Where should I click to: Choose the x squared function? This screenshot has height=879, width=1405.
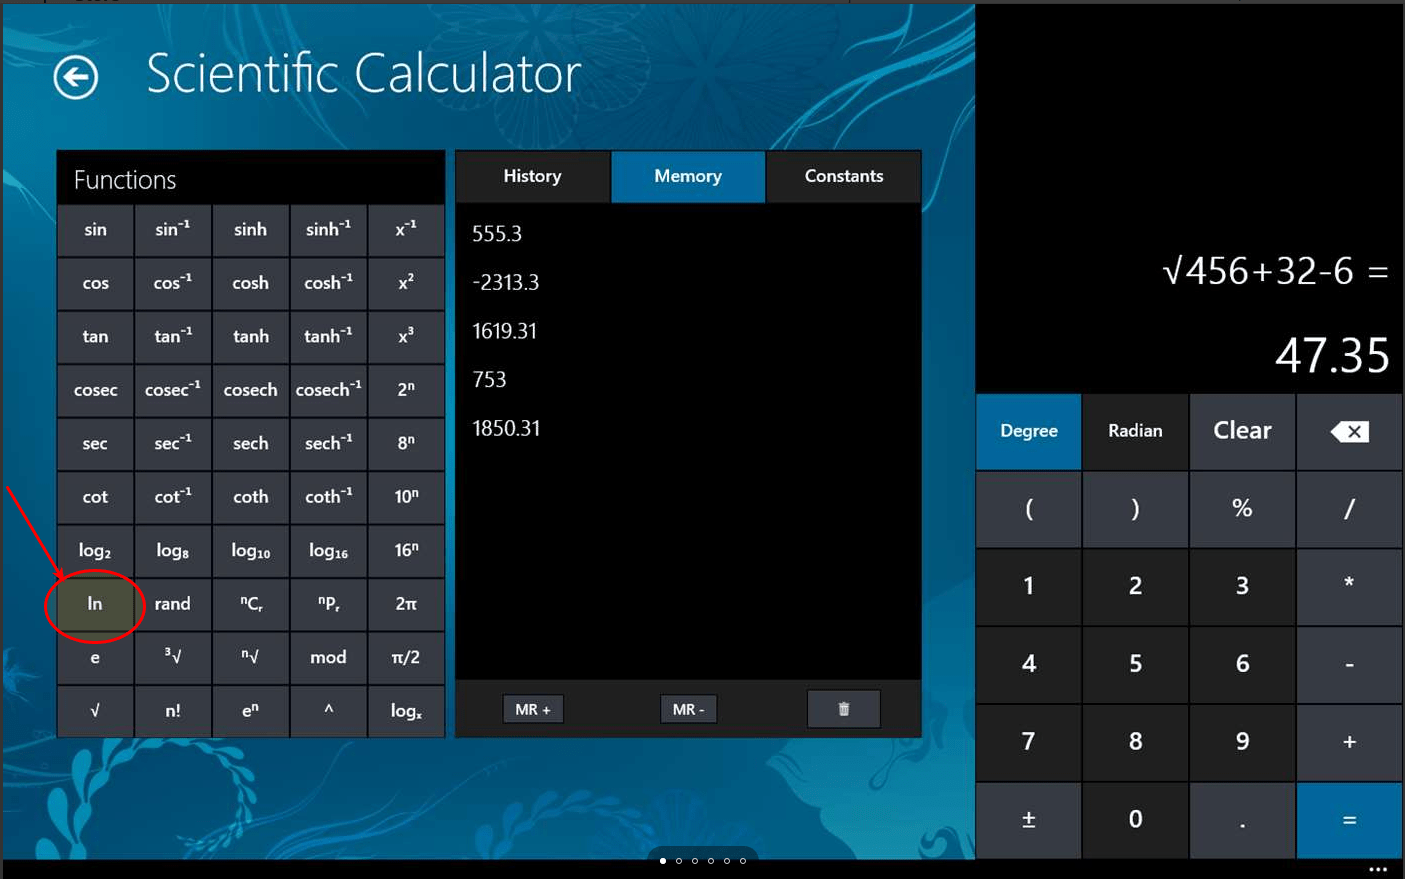[x=406, y=283]
